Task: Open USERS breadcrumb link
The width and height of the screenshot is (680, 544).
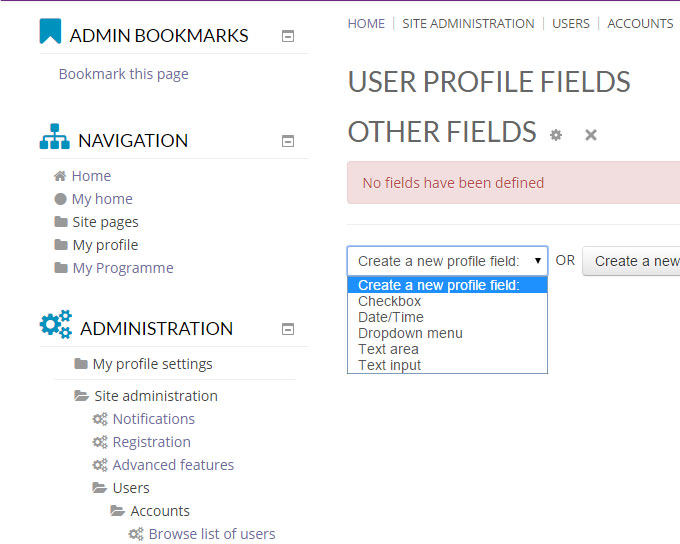Action: tap(571, 23)
